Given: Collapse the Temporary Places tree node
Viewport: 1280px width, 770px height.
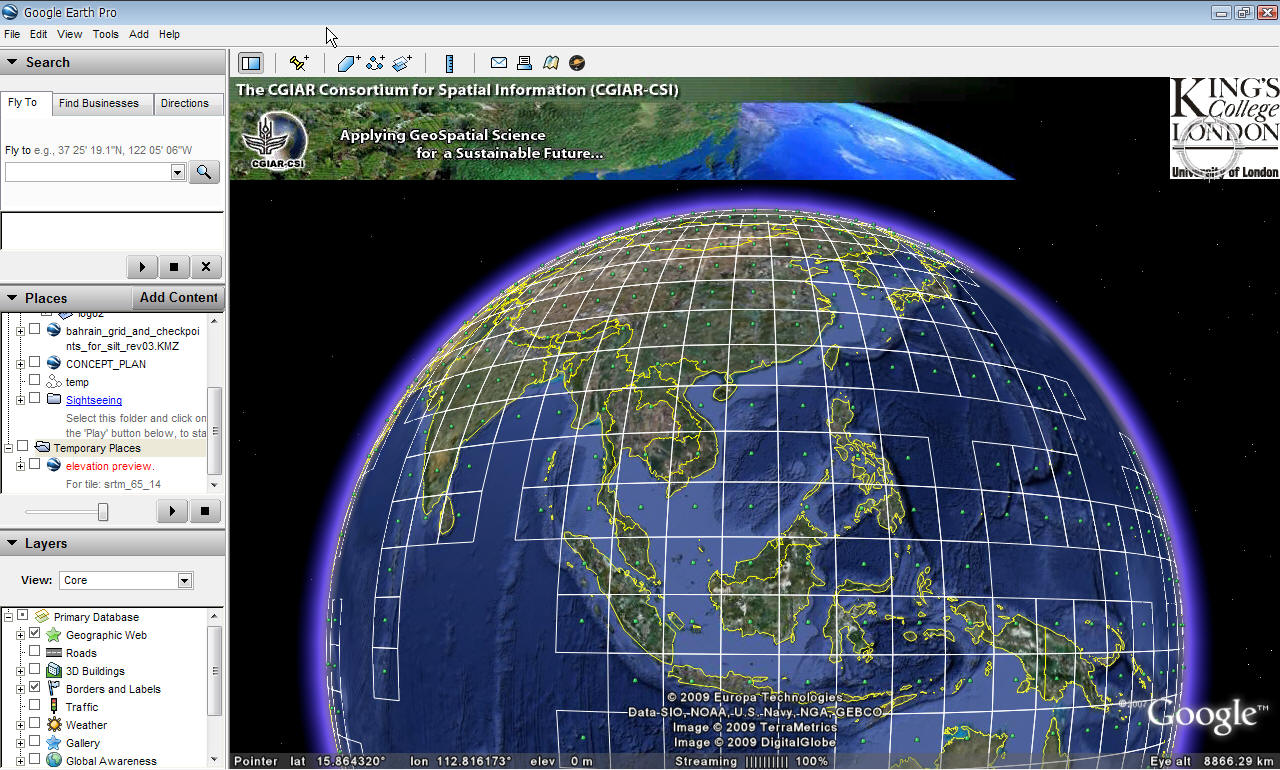Looking at the screenshot, I should (x=9, y=448).
